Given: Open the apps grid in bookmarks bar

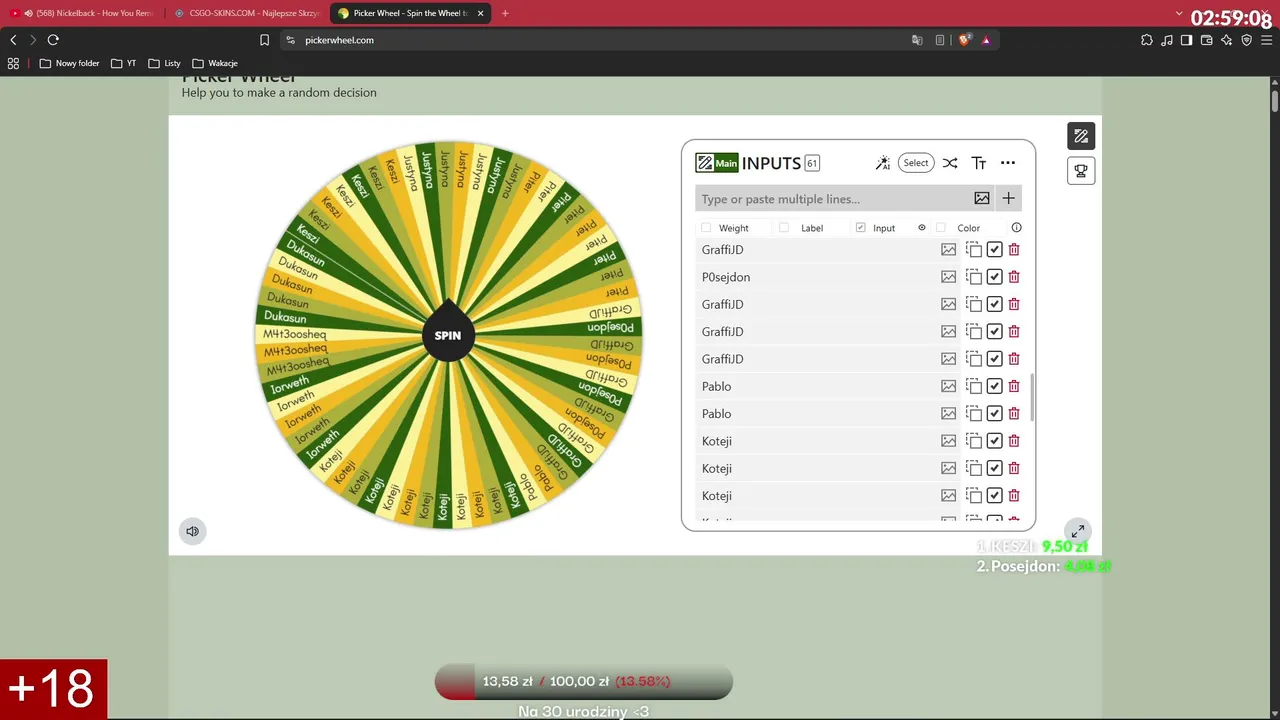Looking at the screenshot, I should 13,63.
